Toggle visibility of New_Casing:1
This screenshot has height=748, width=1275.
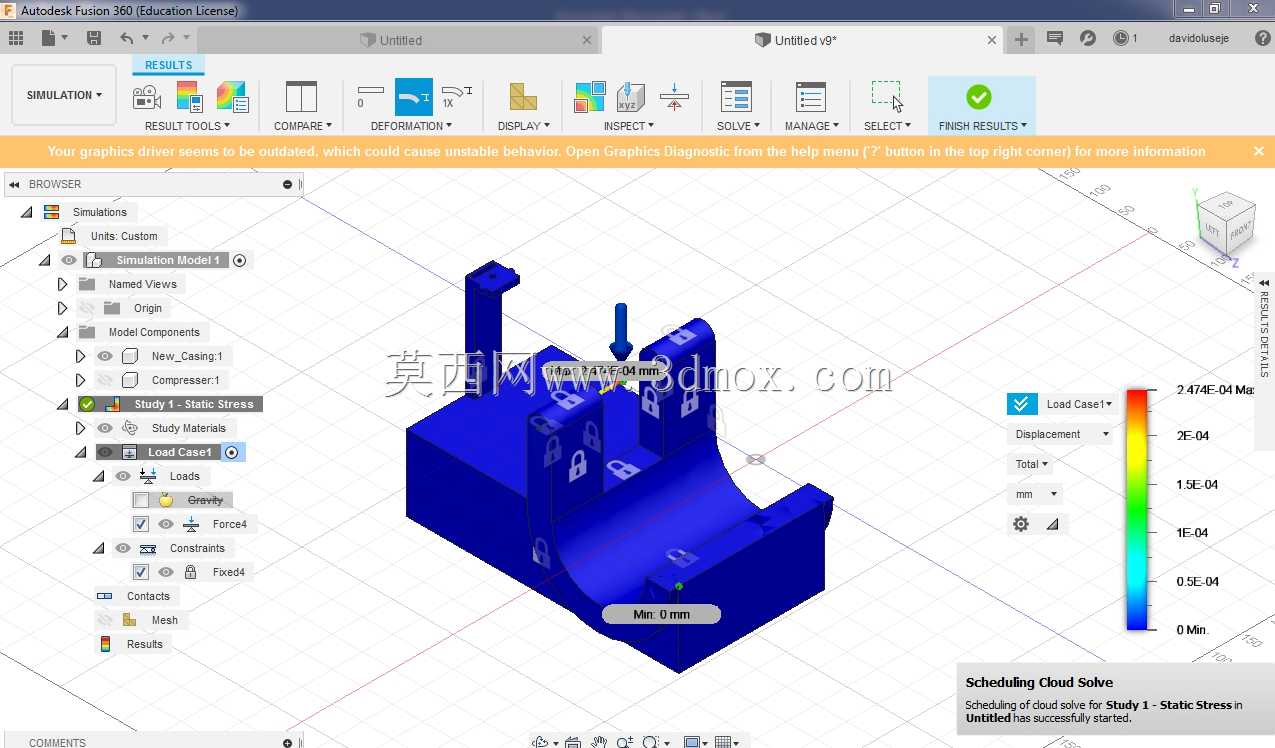tap(105, 356)
